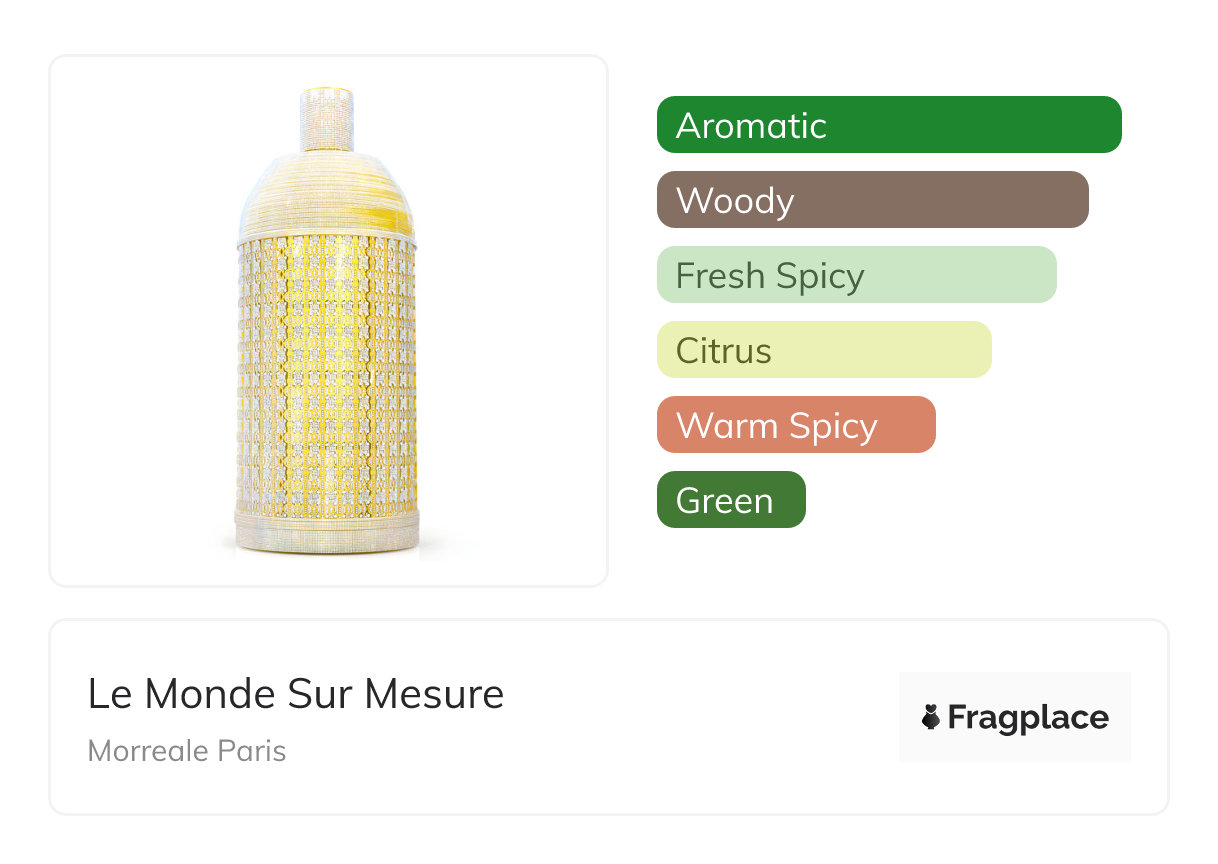The width and height of the screenshot is (1218, 864).
Task: Select the Warm Spicy accord bar
Action: 796,425
